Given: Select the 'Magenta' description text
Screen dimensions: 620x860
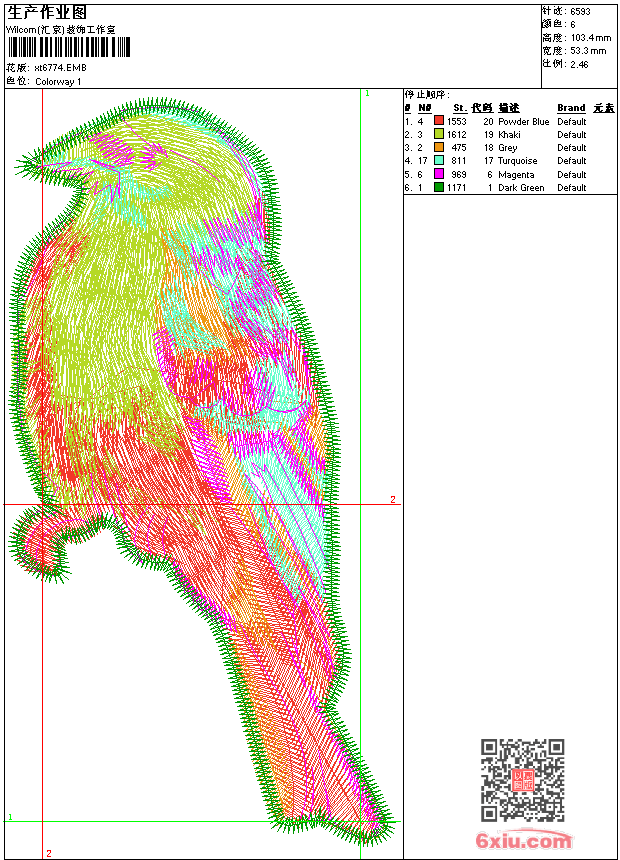Looking at the screenshot, I should 516,174.
